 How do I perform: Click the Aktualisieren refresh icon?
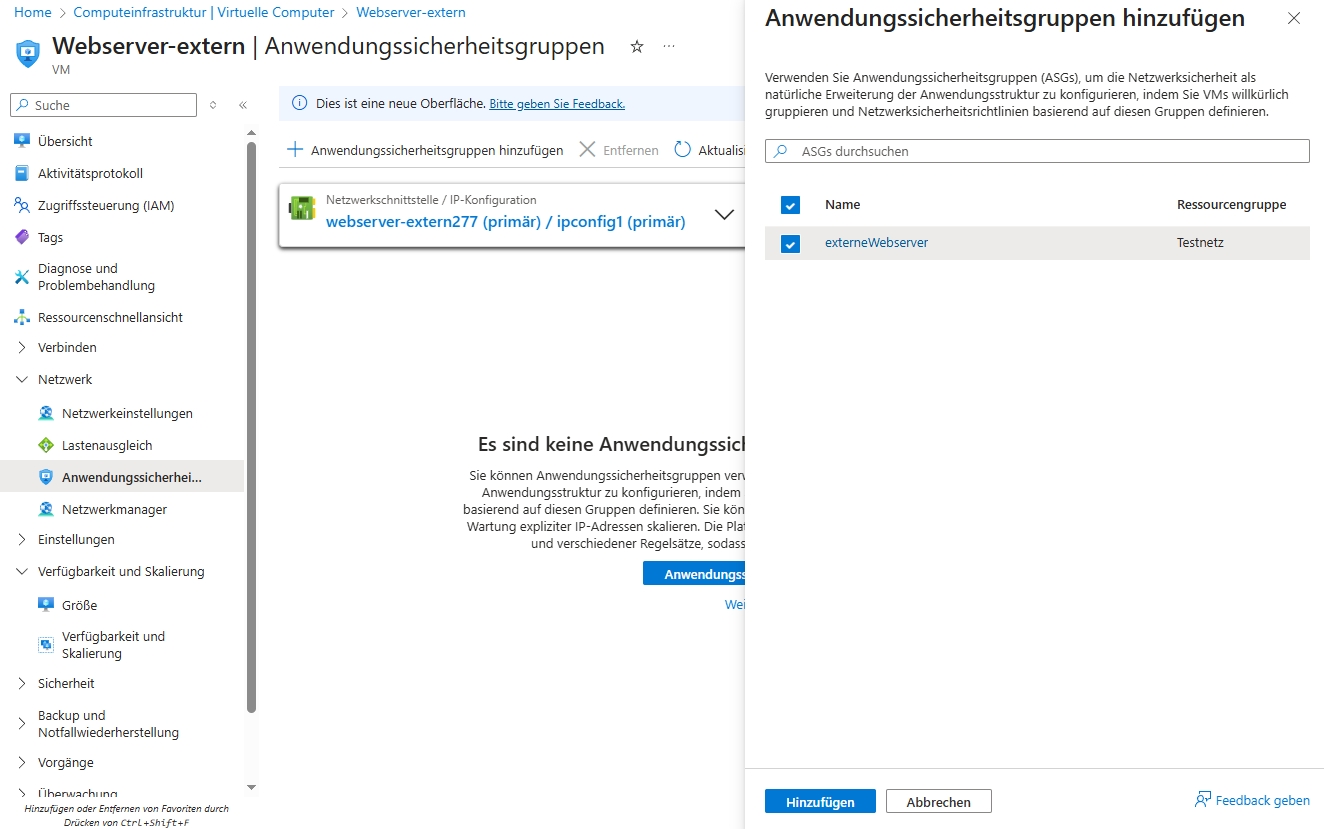[x=683, y=150]
